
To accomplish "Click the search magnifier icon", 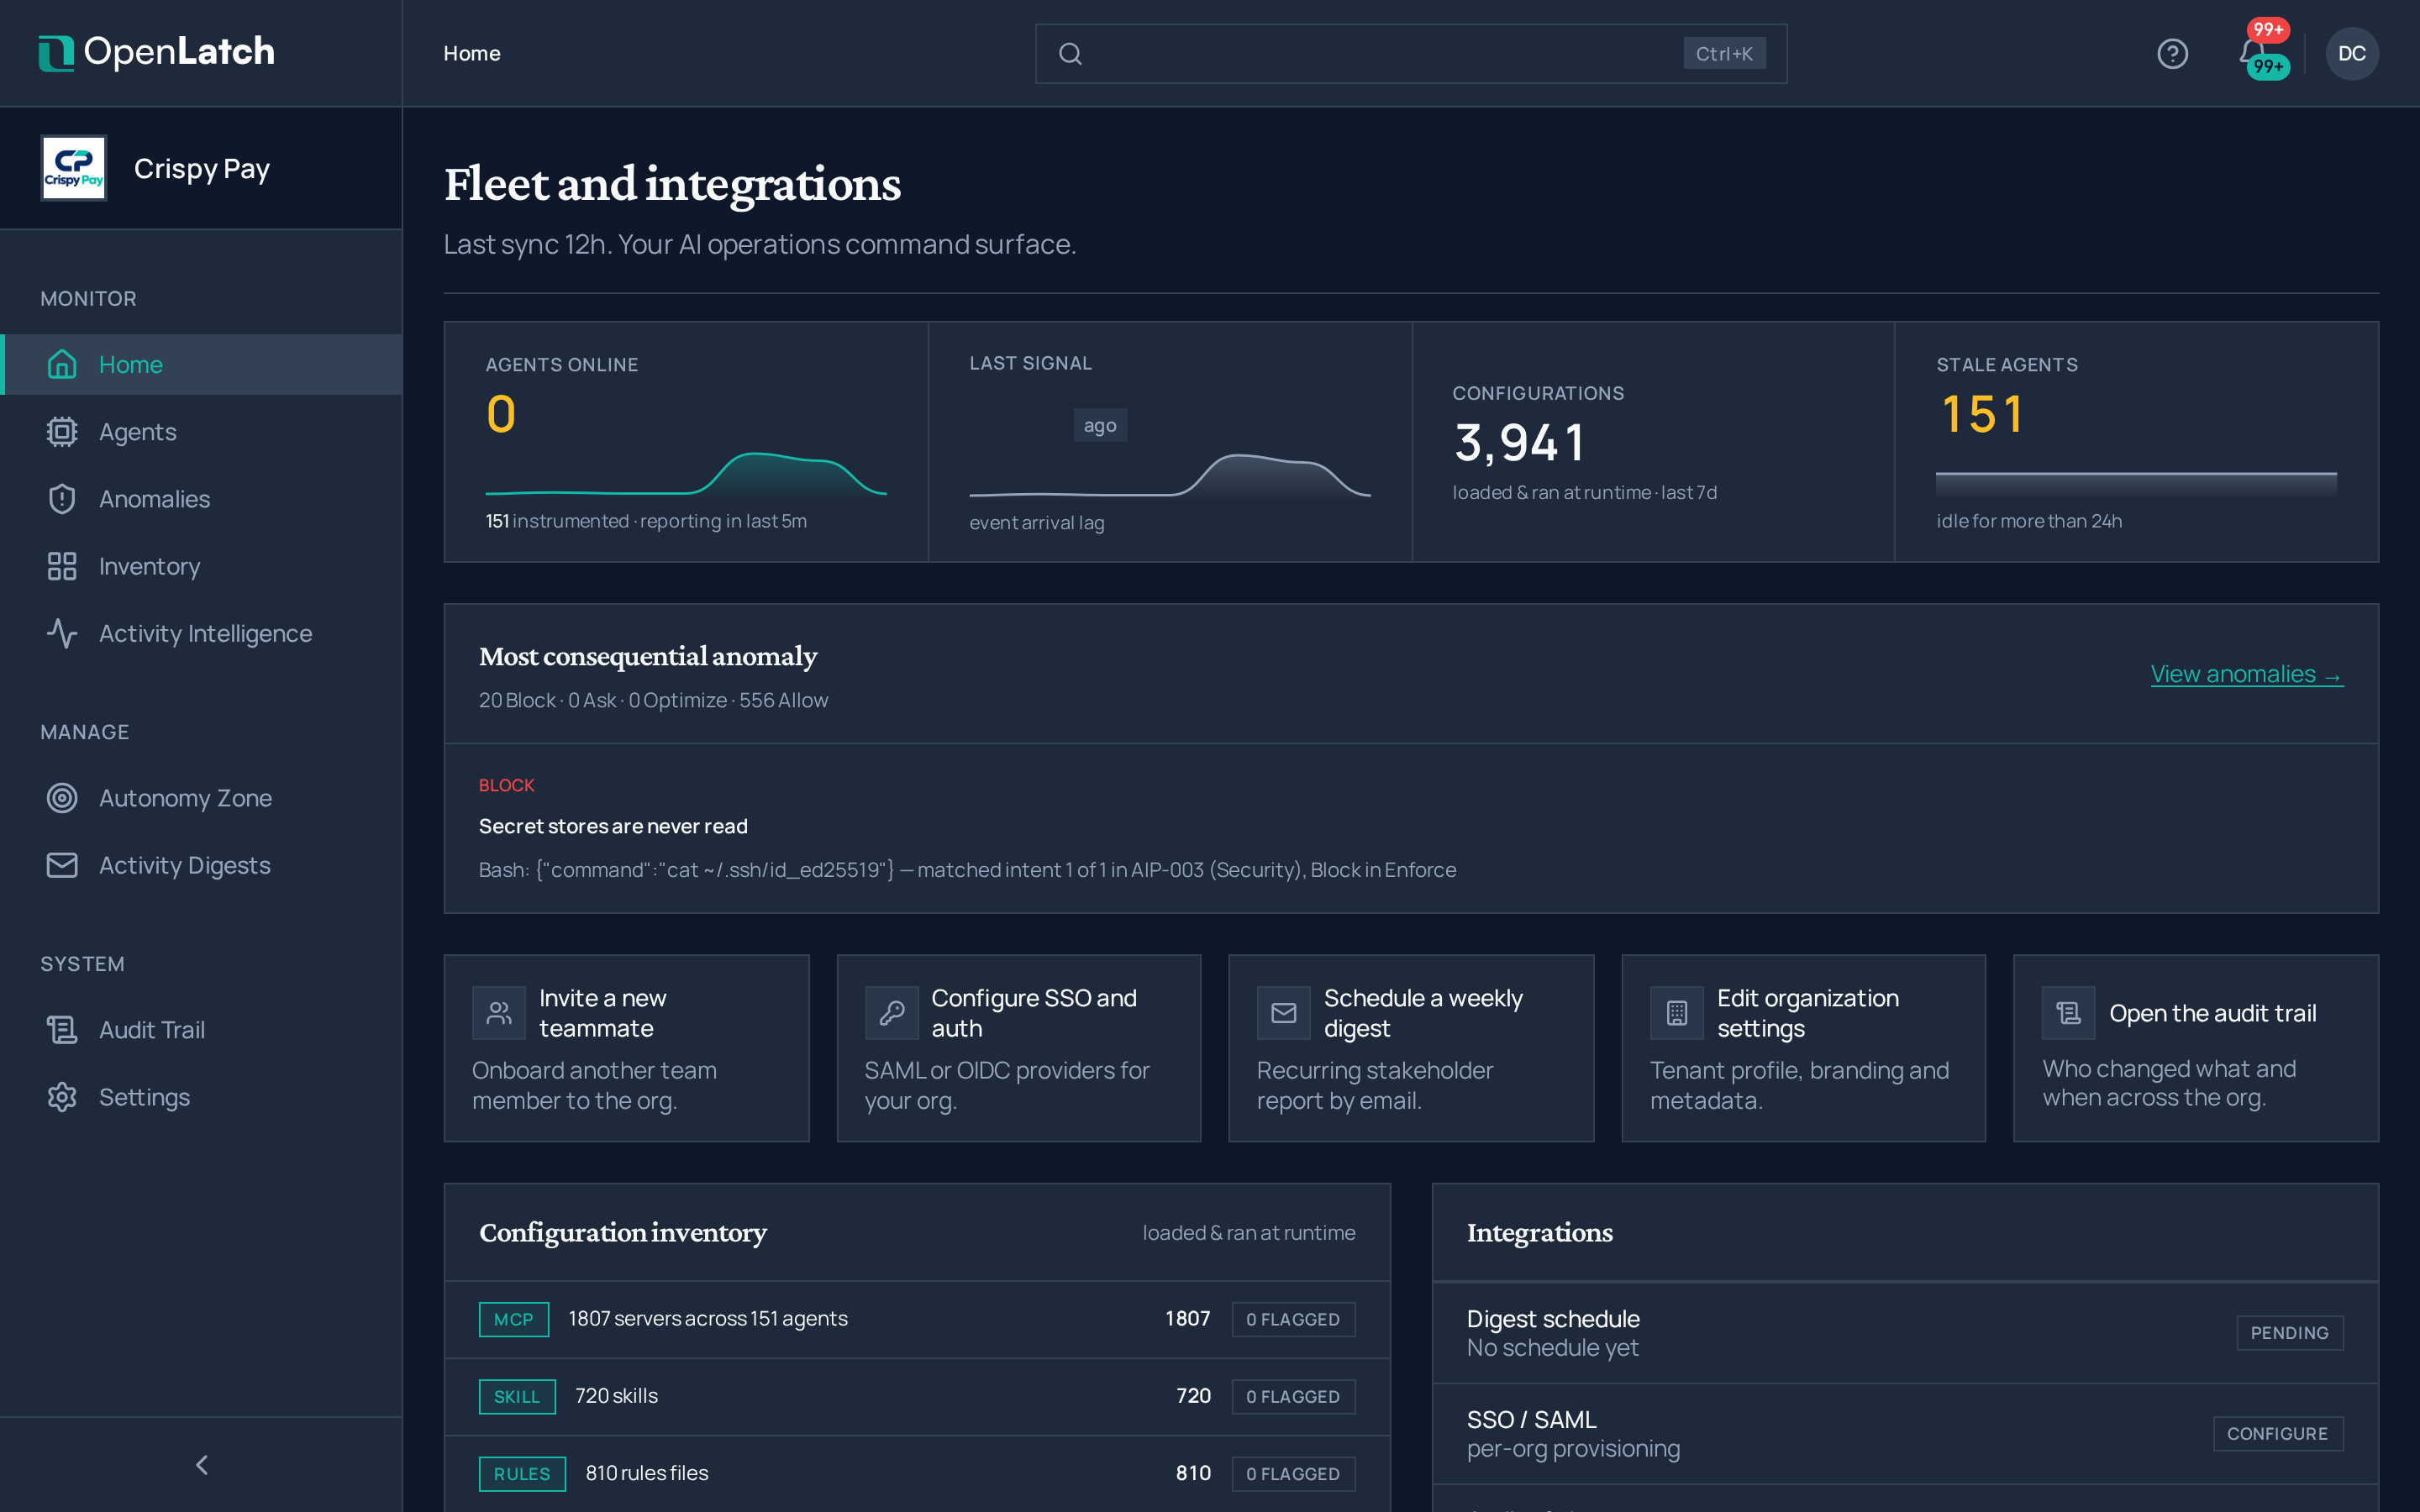I will [x=1070, y=54].
